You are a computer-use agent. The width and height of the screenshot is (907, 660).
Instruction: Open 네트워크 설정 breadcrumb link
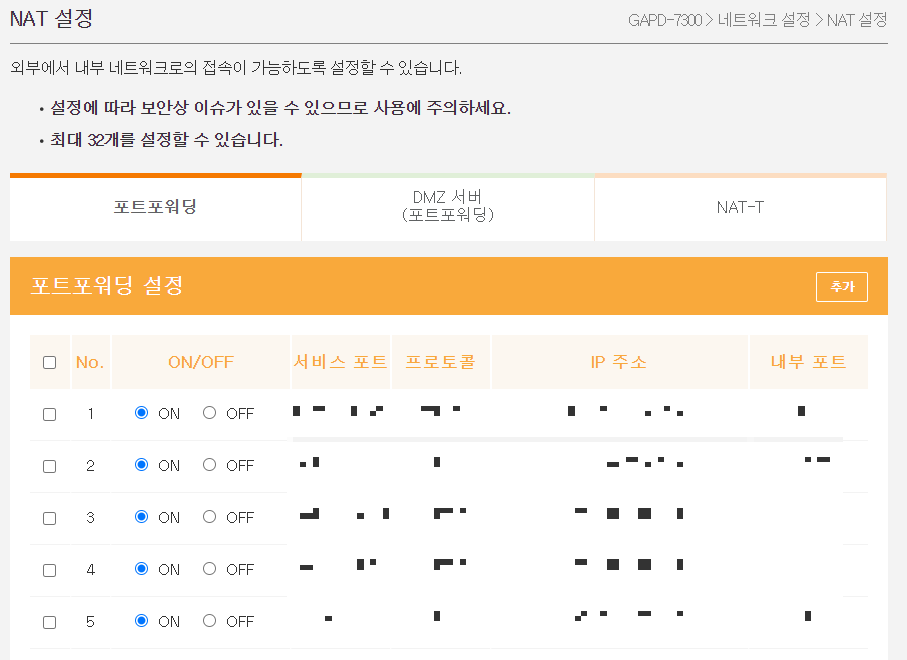pos(764,20)
